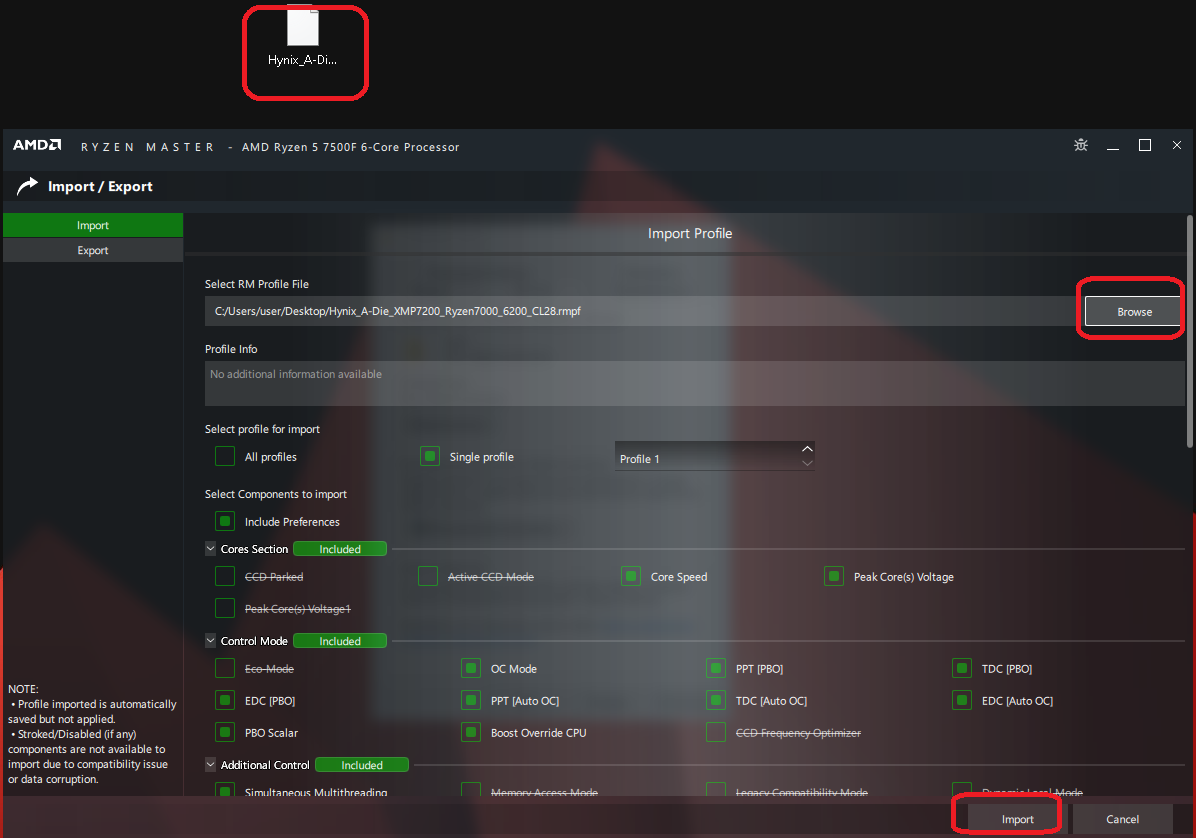Check the CCD Parked checkbox

pyautogui.click(x=225, y=576)
